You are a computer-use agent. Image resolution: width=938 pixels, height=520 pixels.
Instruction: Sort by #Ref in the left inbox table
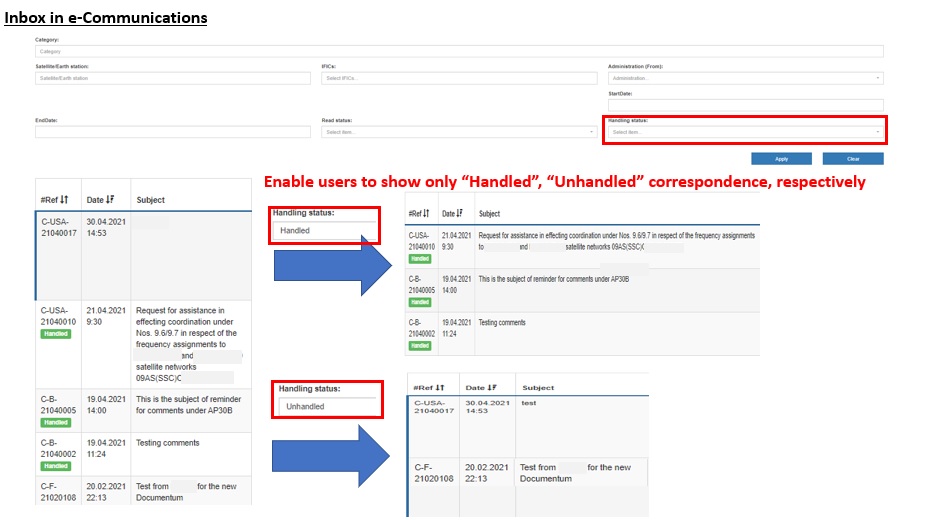(x=63, y=200)
